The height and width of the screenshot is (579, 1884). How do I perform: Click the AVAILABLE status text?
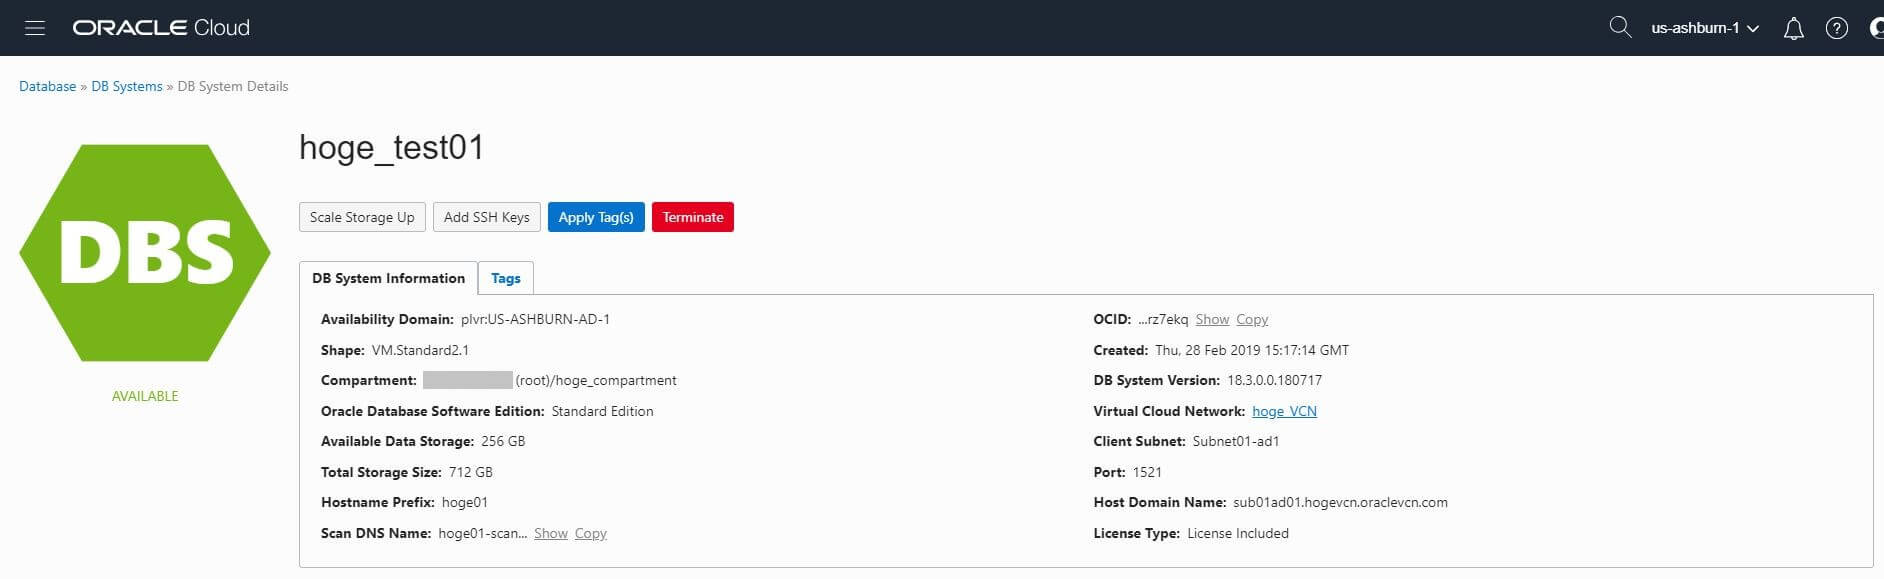pyautogui.click(x=145, y=396)
